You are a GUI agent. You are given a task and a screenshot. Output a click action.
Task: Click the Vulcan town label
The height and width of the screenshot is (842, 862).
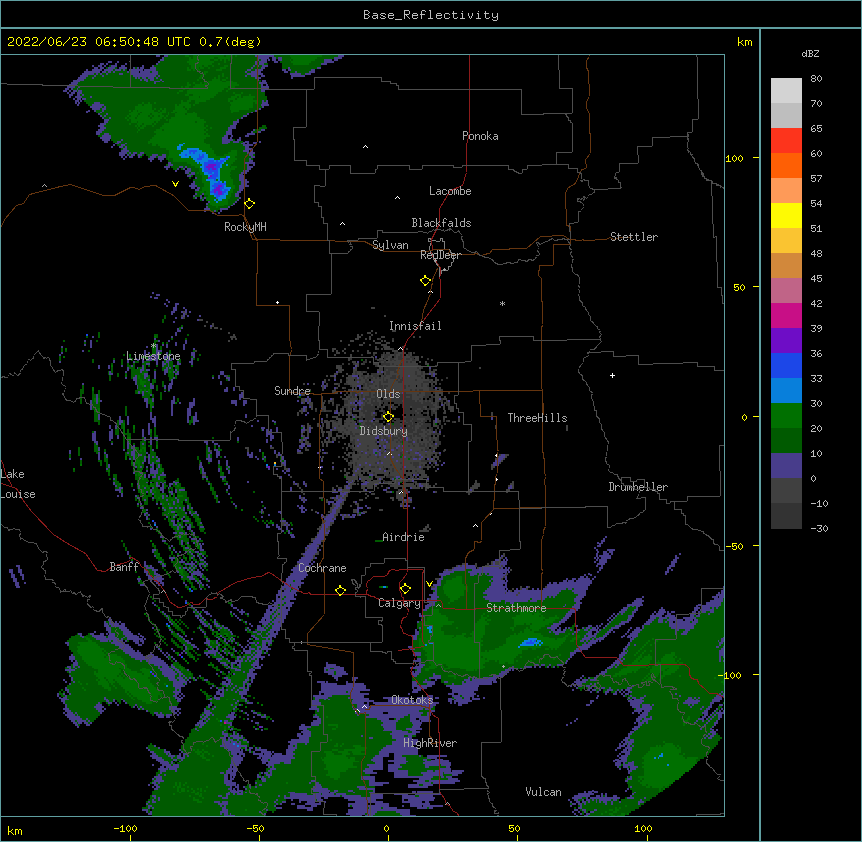tap(543, 792)
